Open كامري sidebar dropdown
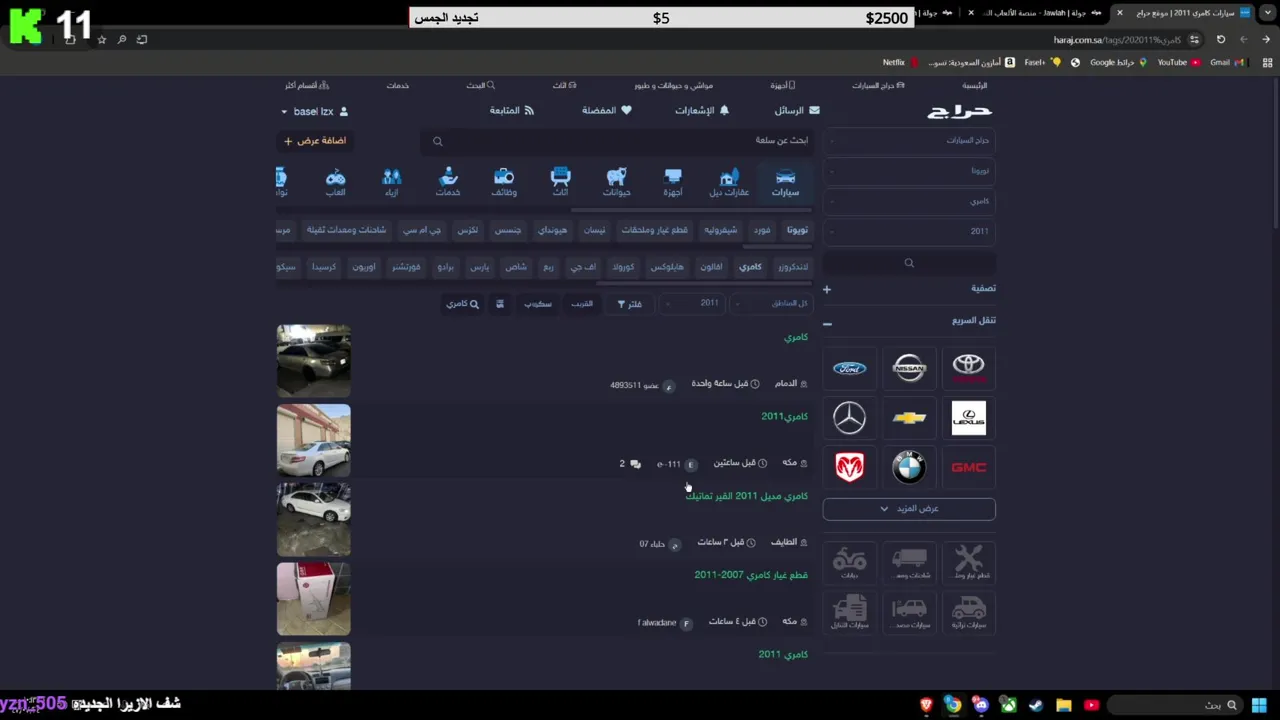The width and height of the screenshot is (1280, 720). pos(909,201)
